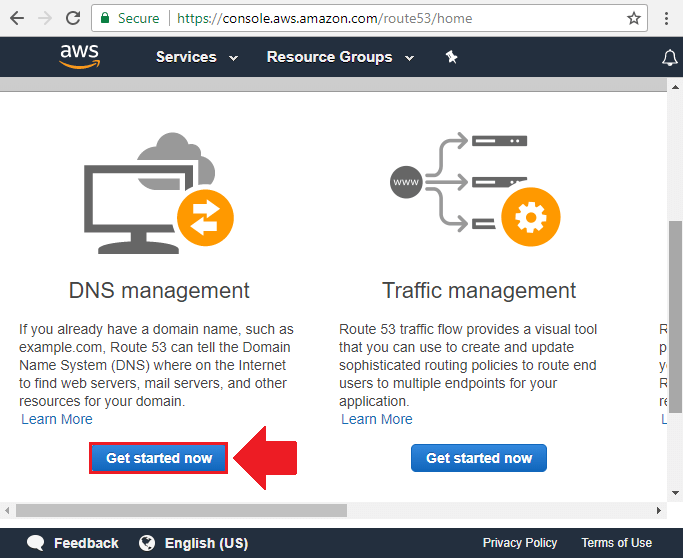The height and width of the screenshot is (558, 683).
Task: Expand the Resource Groups menu
Action: click(x=340, y=57)
